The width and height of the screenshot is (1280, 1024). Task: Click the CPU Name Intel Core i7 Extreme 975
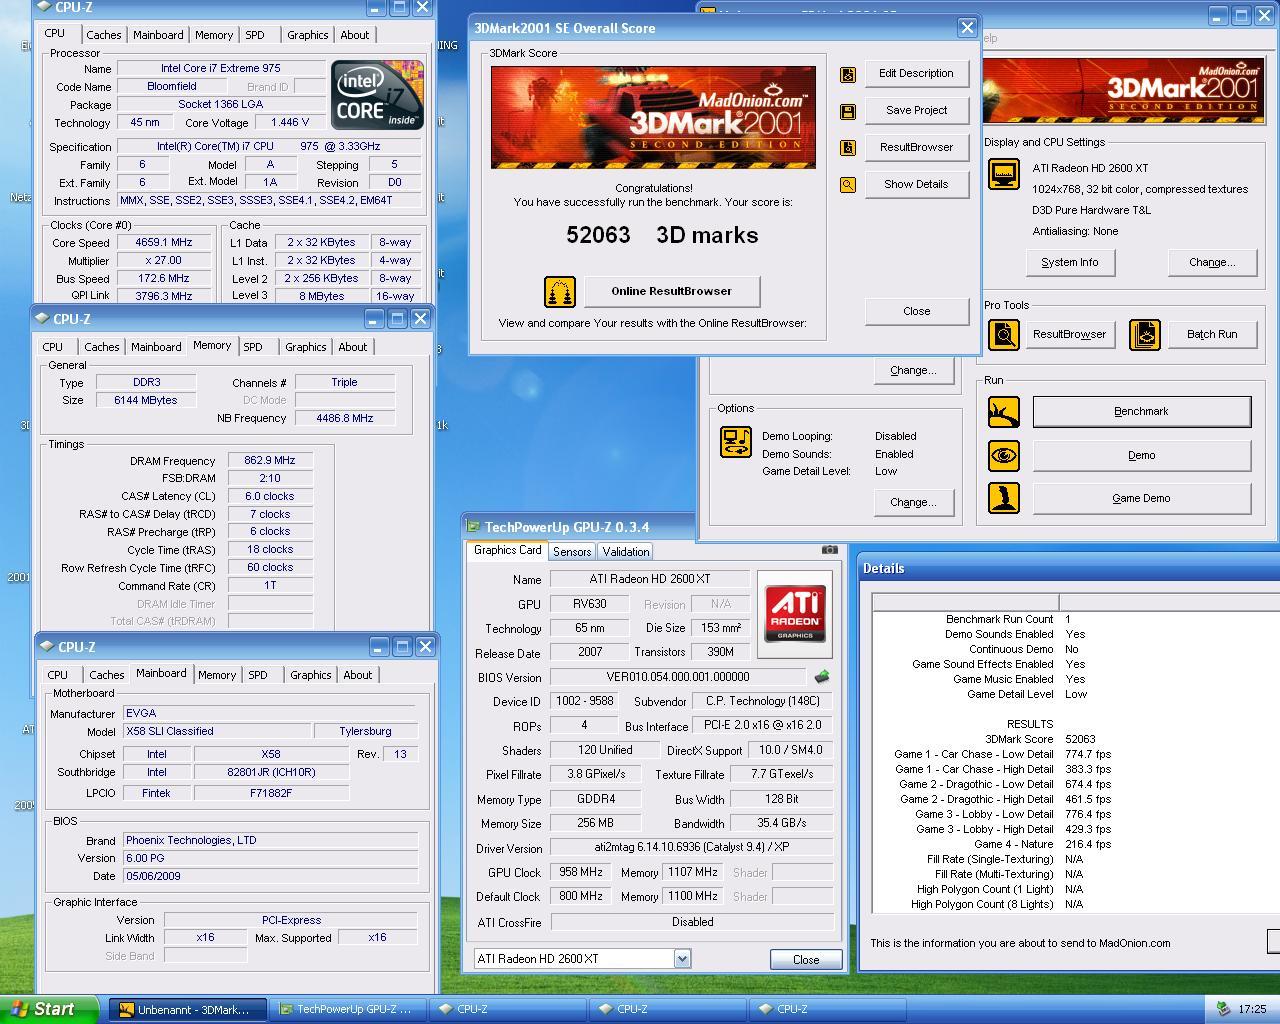[x=221, y=69]
